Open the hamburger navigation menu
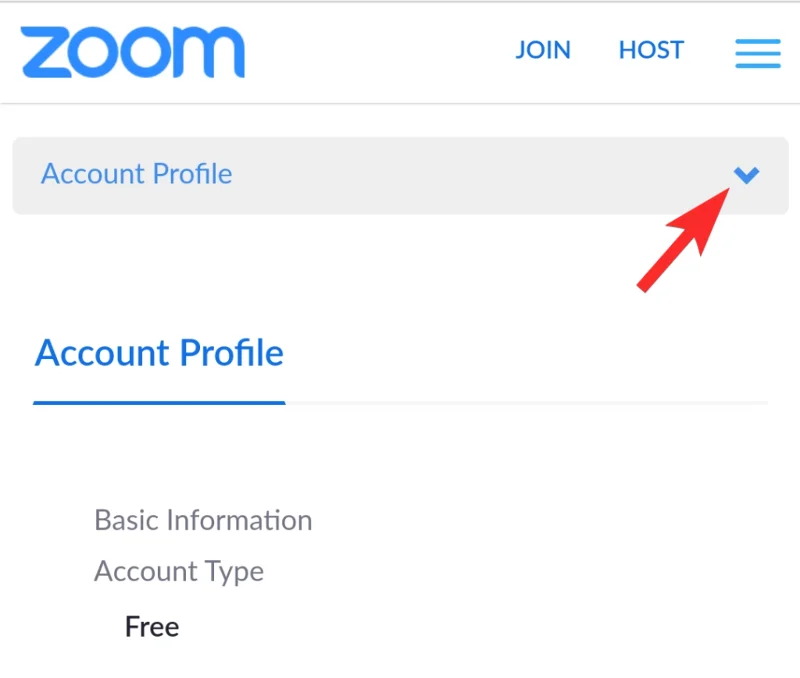 [757, 53]
